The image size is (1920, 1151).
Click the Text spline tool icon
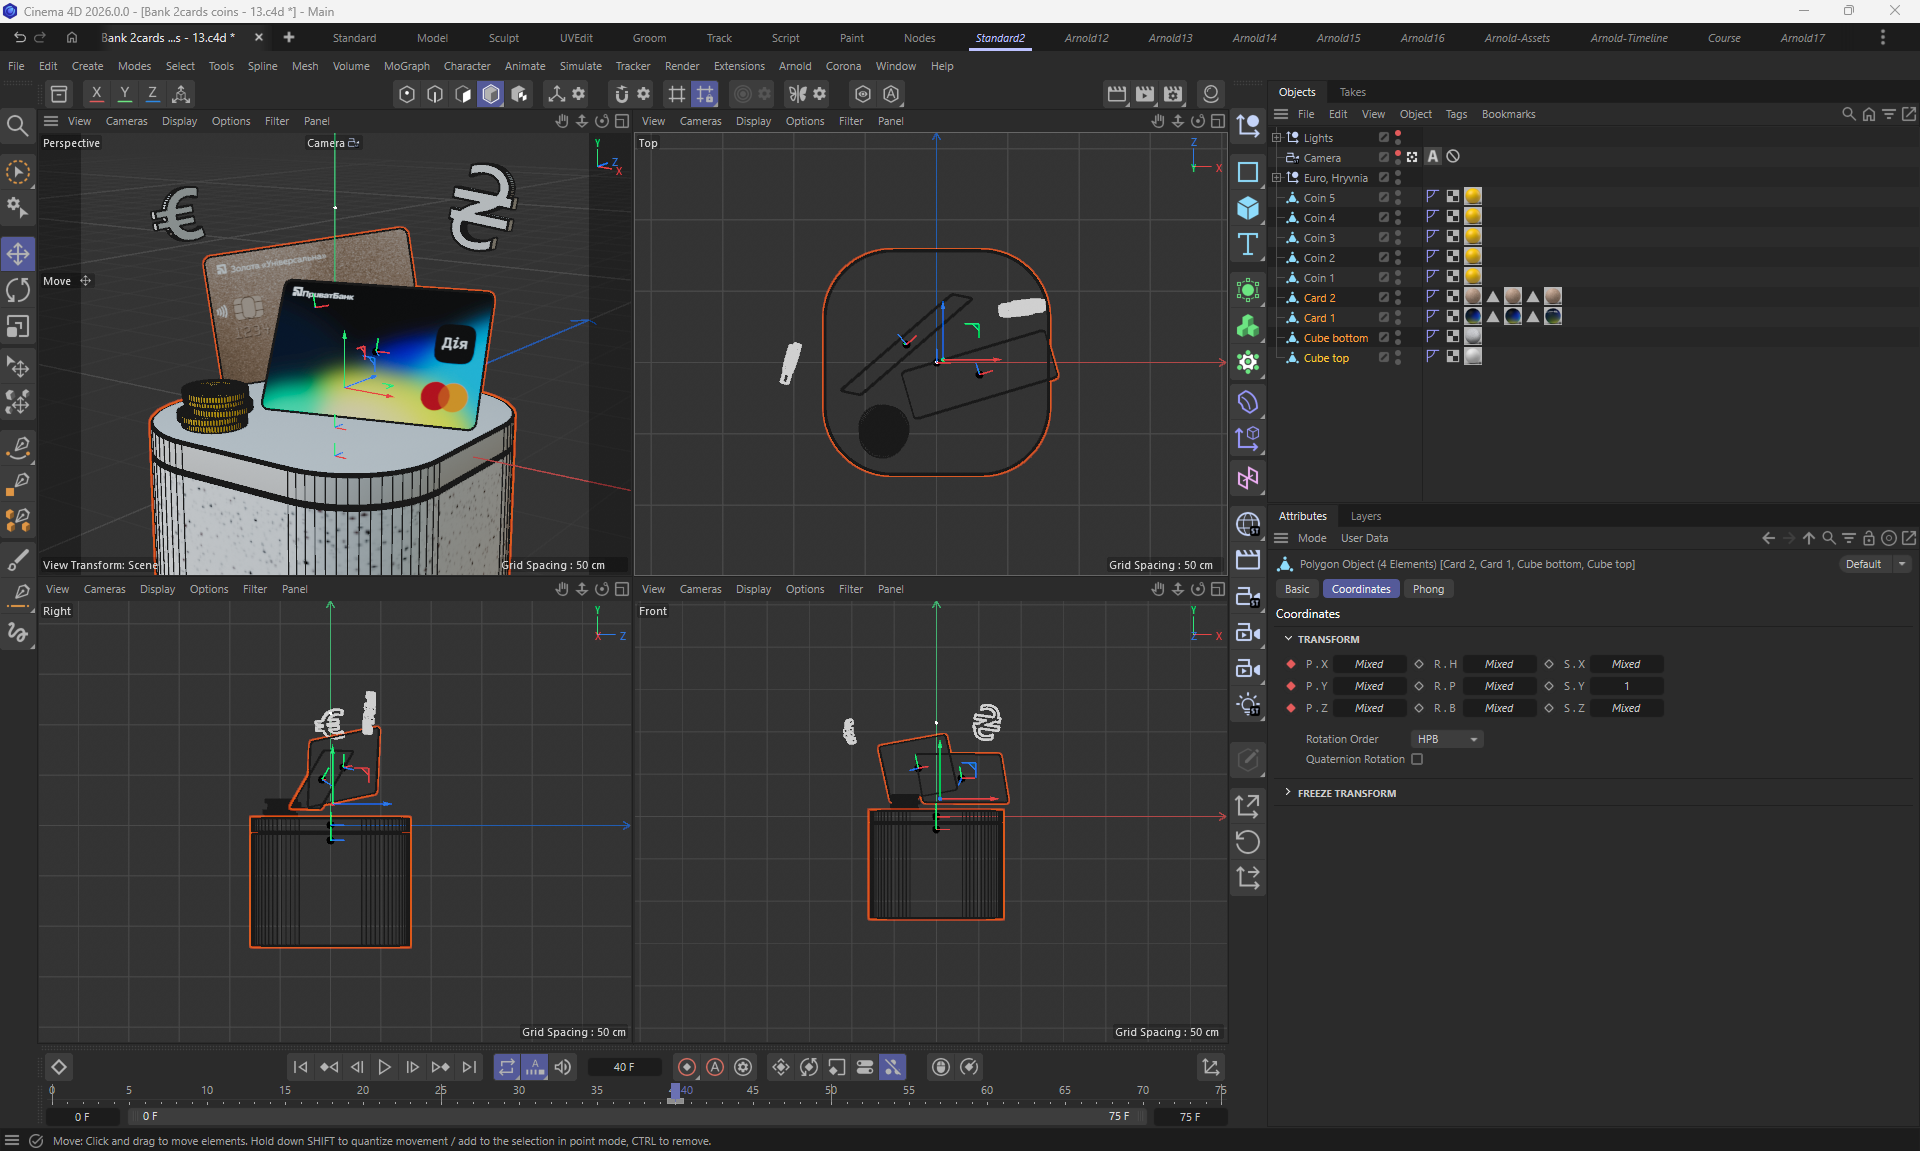tap(1248, 245)
